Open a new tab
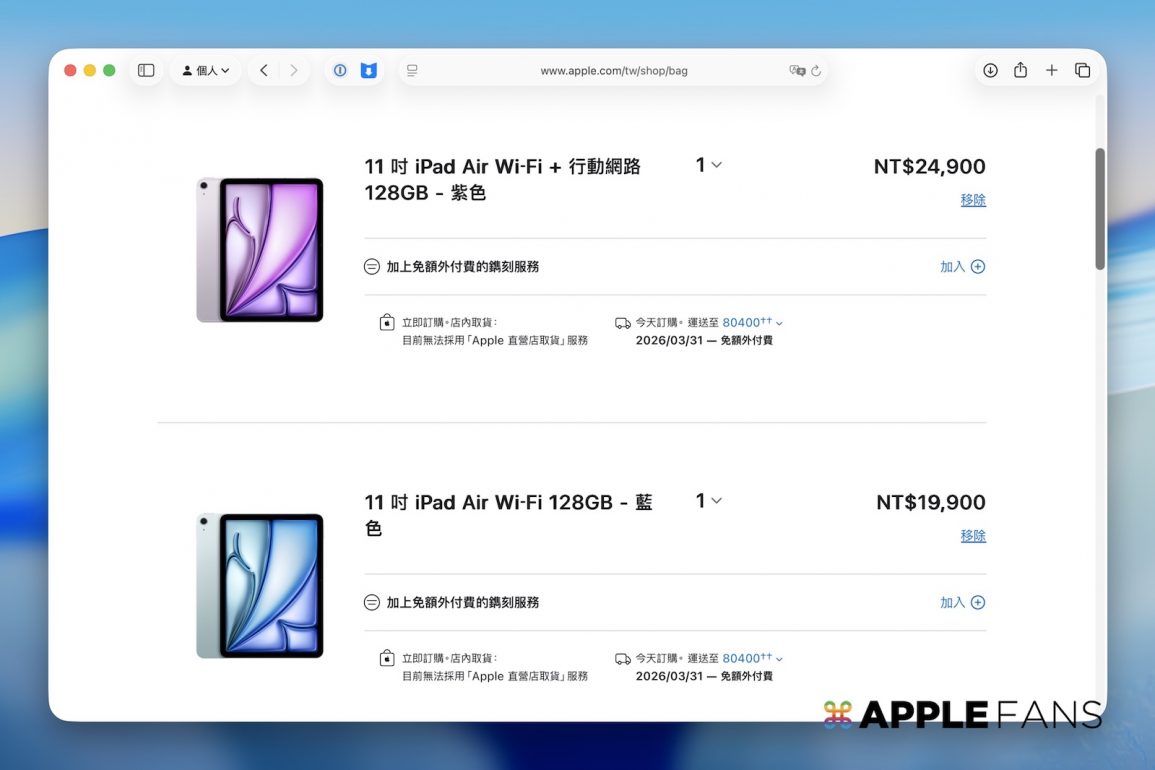 1051,70
